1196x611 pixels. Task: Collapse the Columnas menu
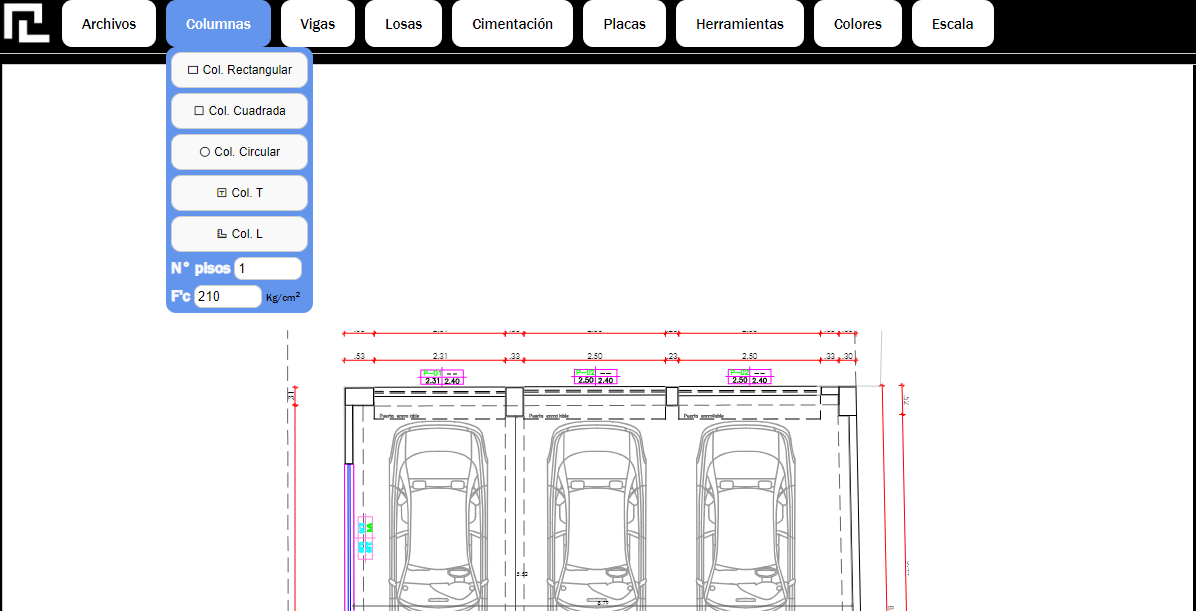[x=218, y=24]
